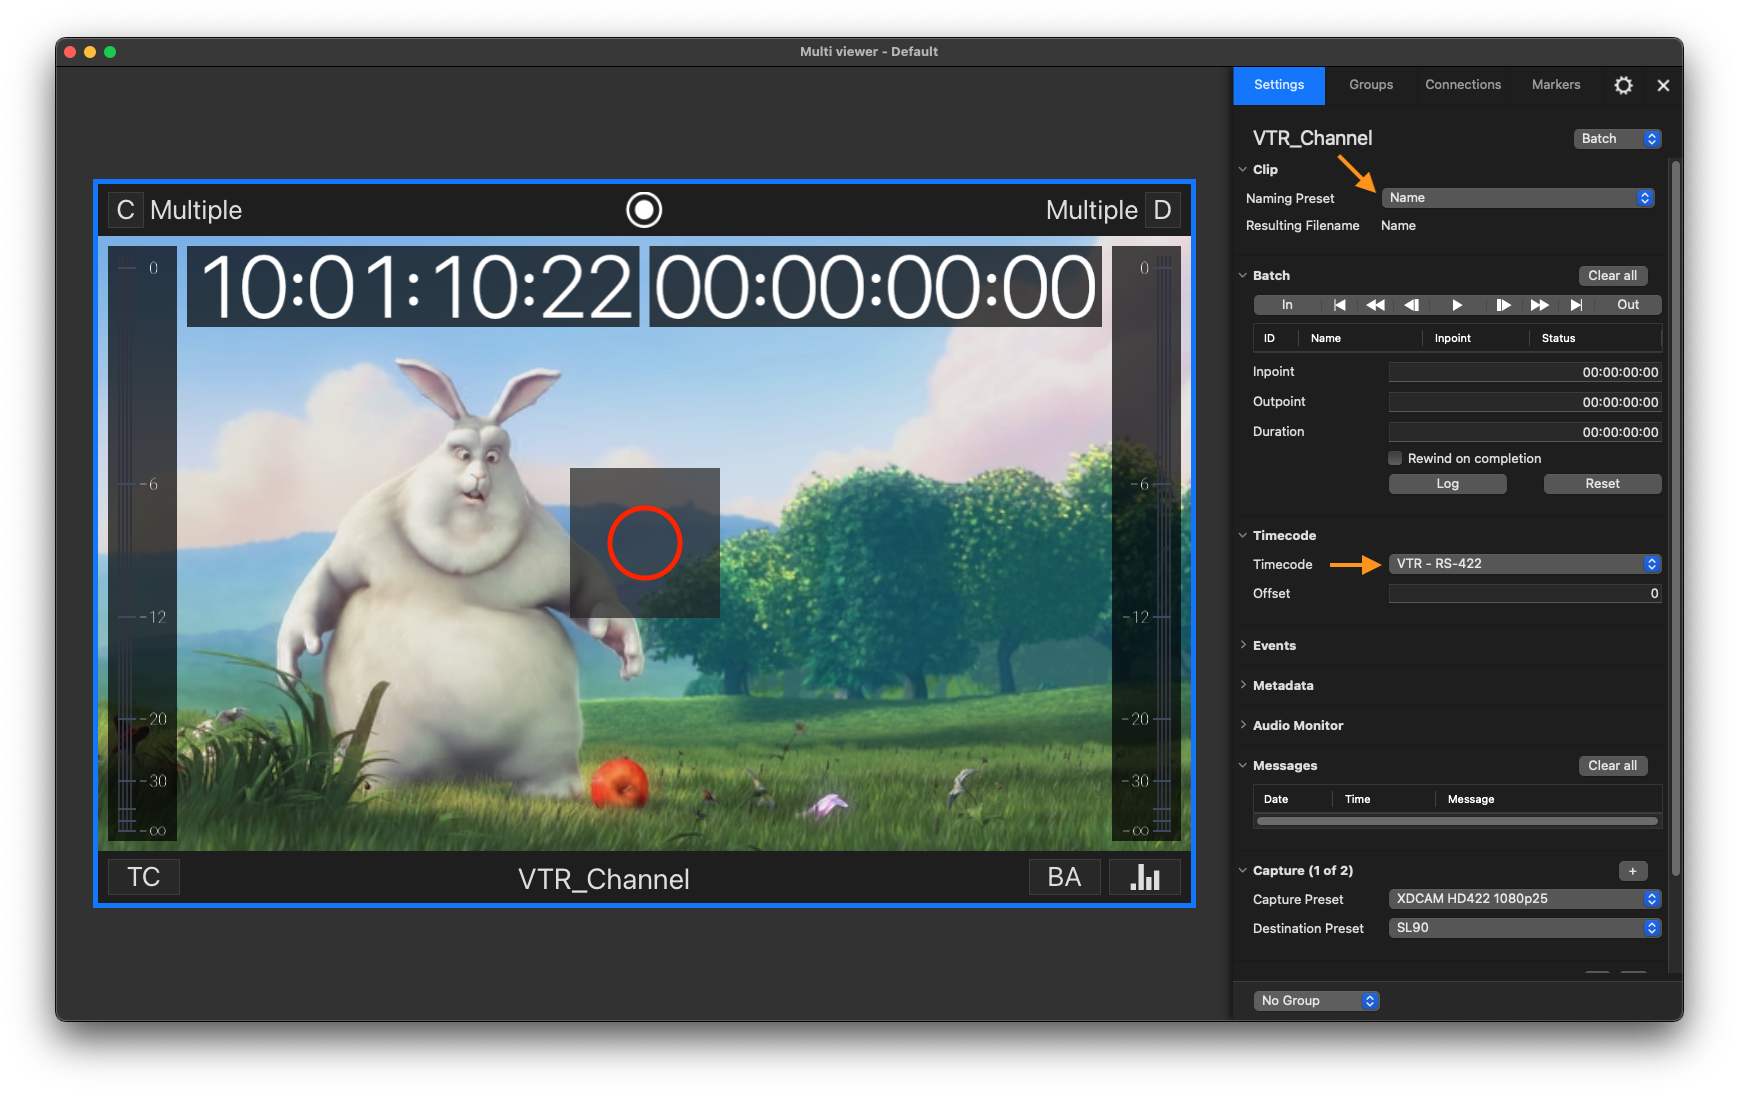Image resolution: width=1739 pixels, height=1095 pixels.
Task: Mark the In point
Action: (x=1287, y=305)
